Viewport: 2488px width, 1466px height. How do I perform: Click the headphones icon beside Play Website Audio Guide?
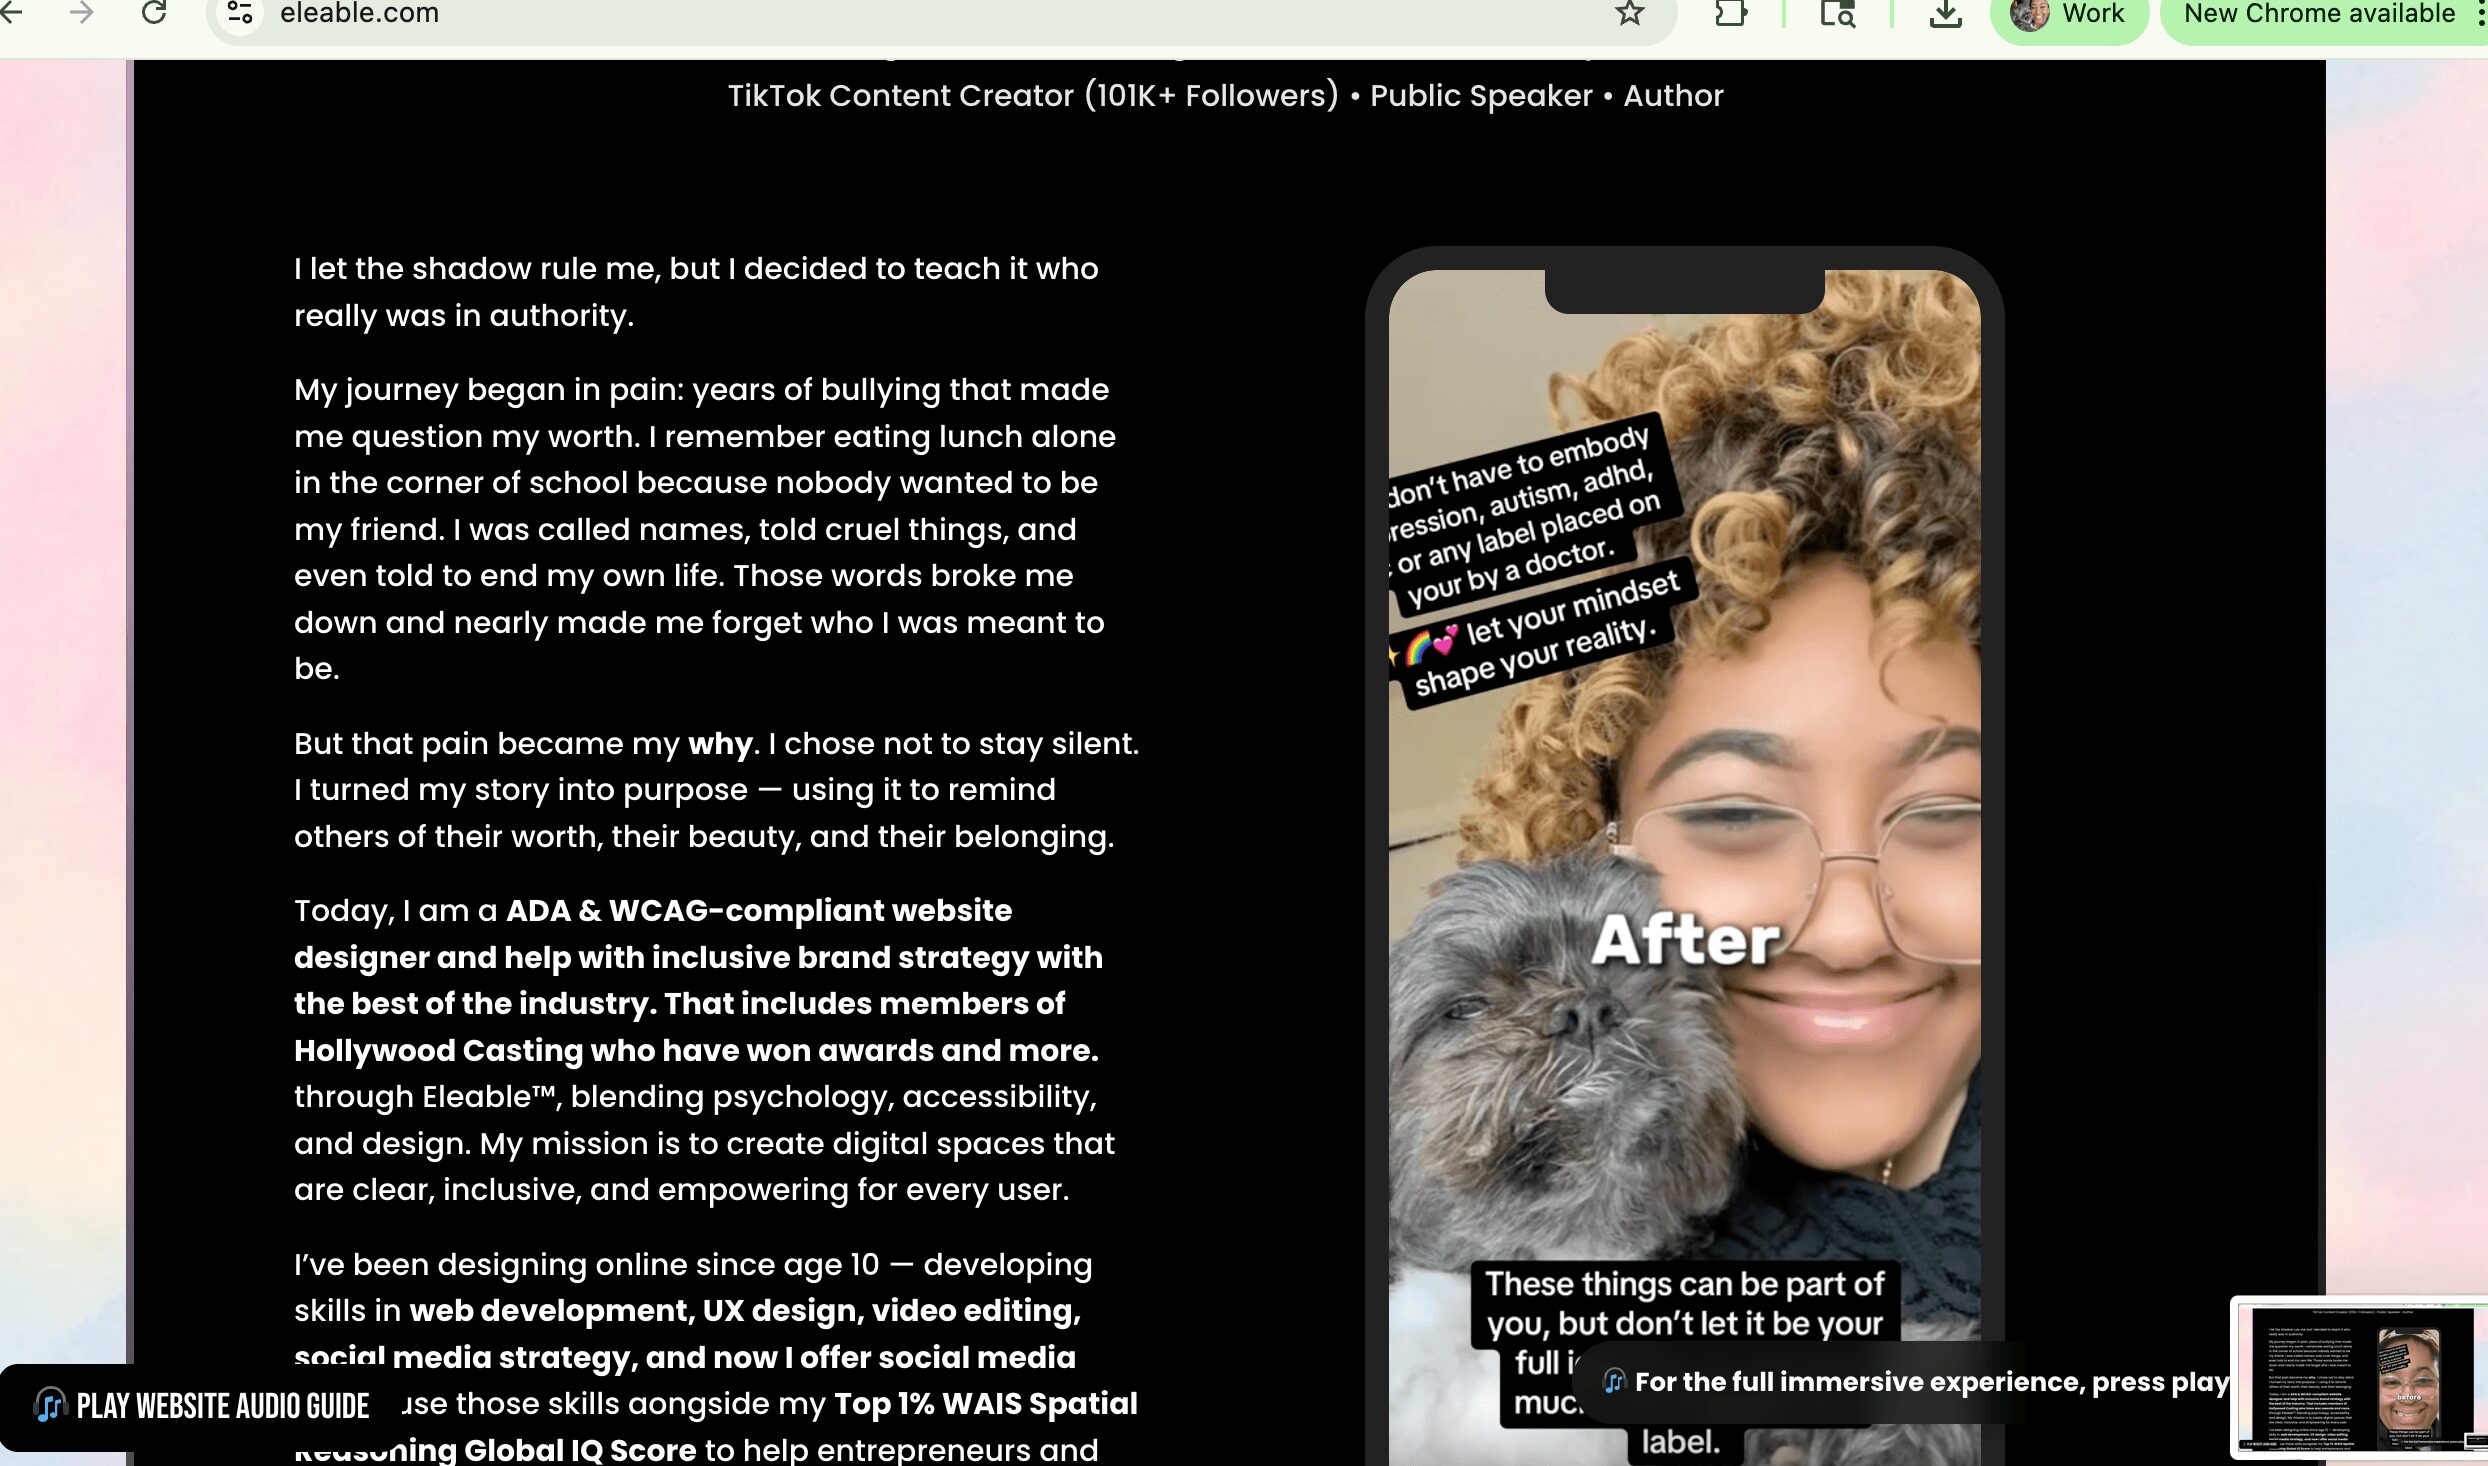point(50,1405)
